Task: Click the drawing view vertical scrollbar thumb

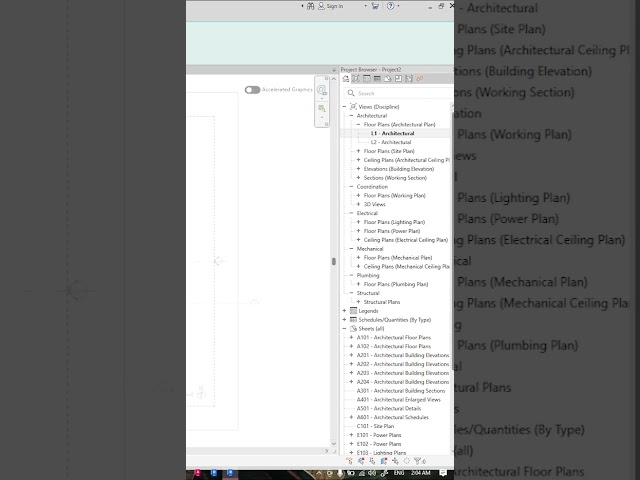Action: click(334, 261)
